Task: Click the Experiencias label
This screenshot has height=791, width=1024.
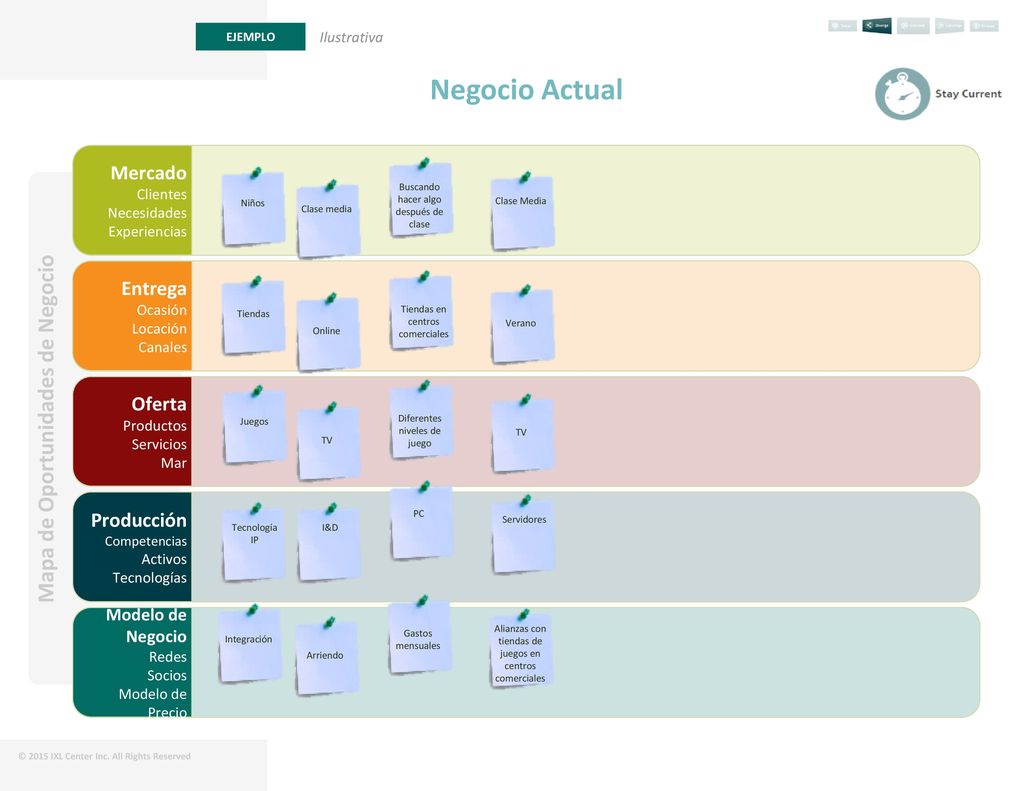Action: point(147,232)
